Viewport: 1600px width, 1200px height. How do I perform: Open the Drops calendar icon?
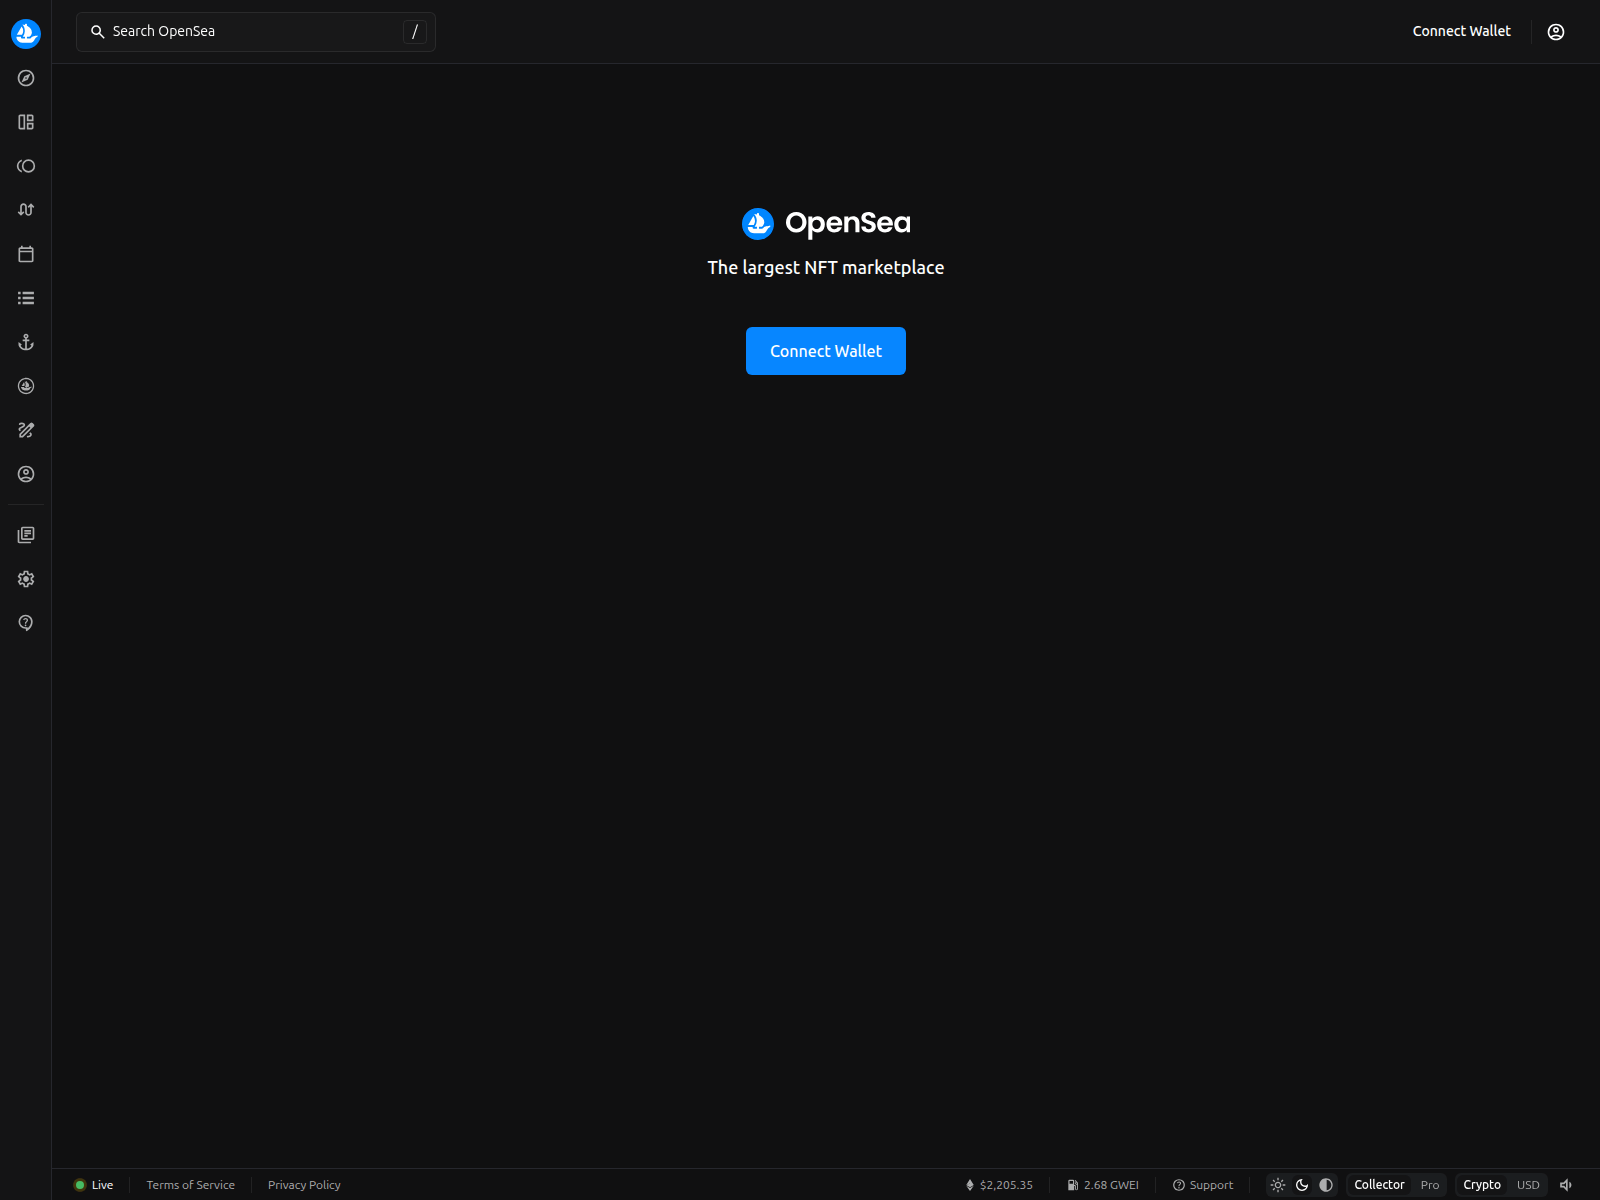26,254
